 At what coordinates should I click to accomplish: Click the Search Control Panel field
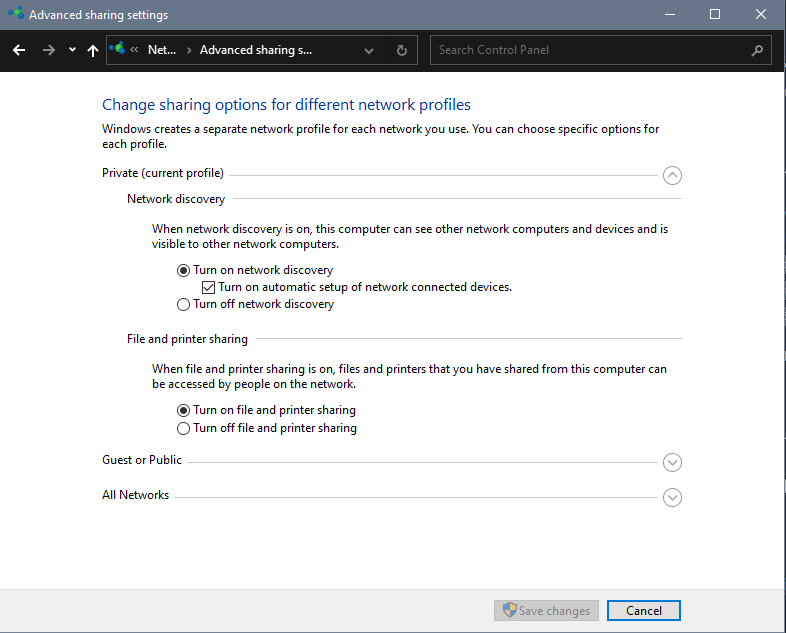pos(590,50)
